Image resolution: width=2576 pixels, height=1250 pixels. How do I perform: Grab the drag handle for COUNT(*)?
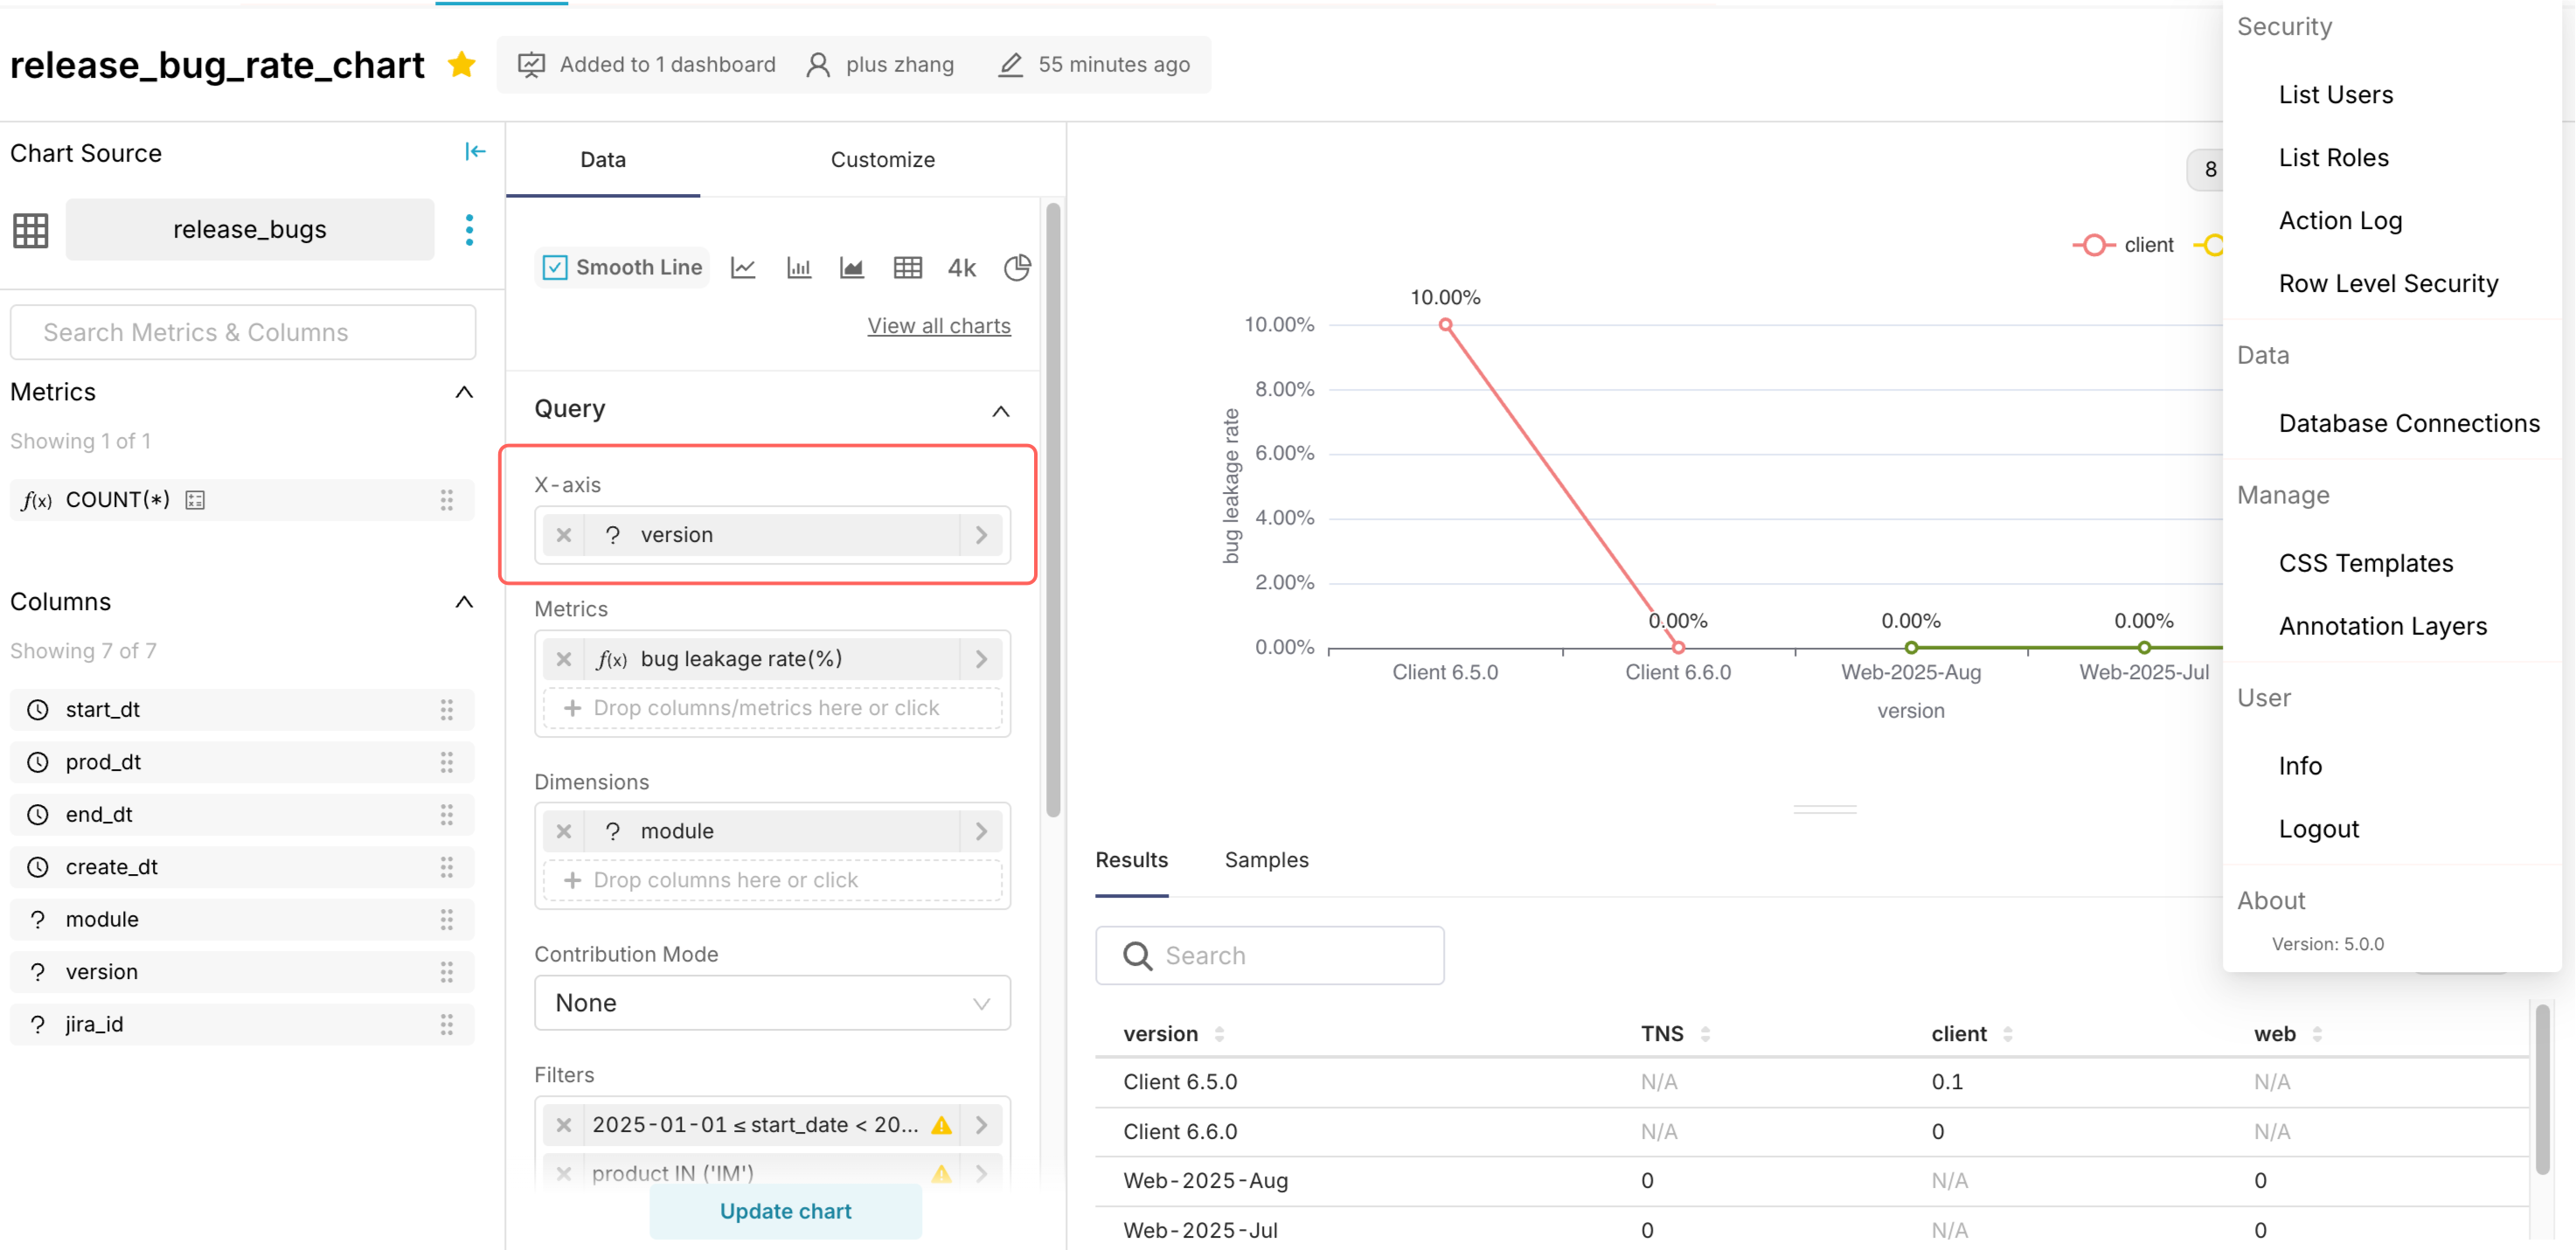coord(447,500)
